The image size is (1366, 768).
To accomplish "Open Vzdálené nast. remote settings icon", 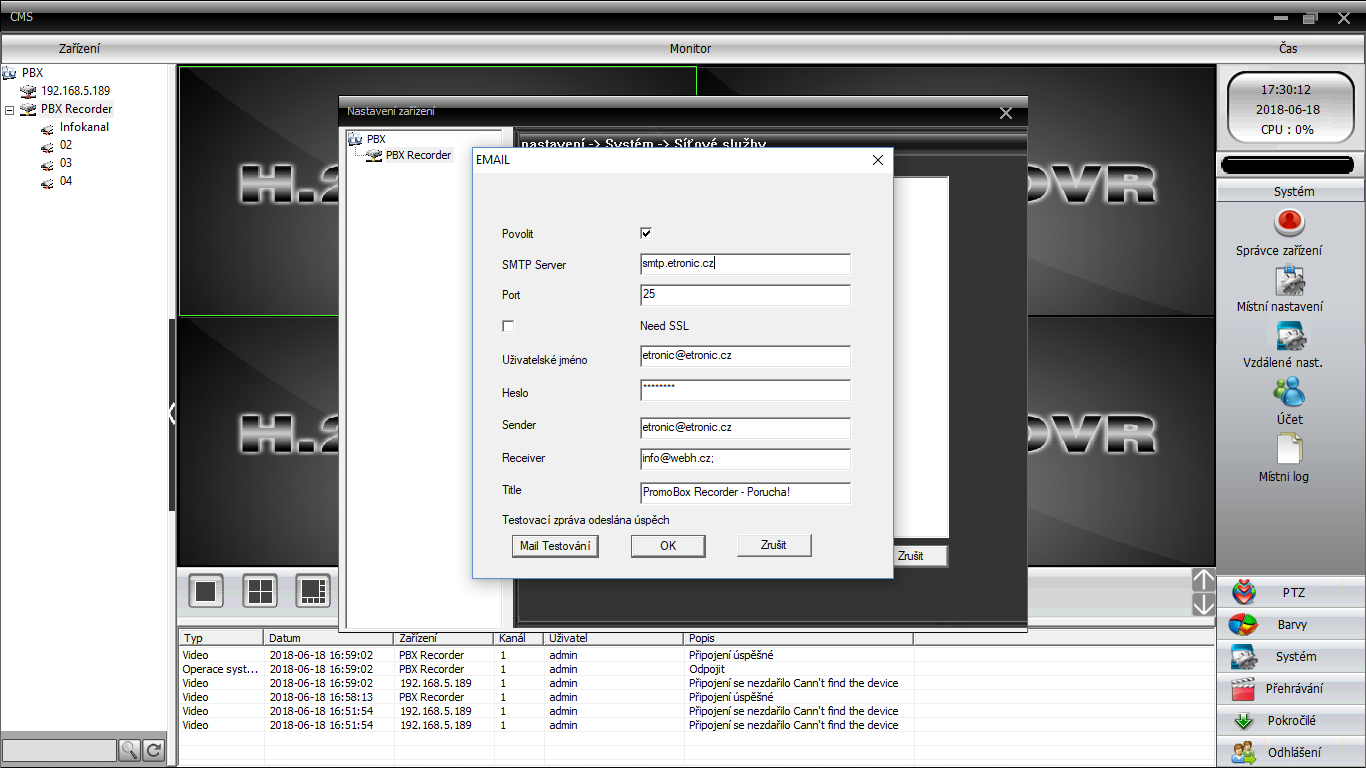I will pos(1289,337).
